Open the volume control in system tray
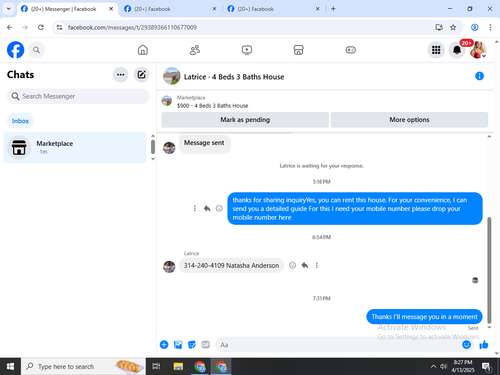This screenshot has width=500, height=375. (443, 366)
